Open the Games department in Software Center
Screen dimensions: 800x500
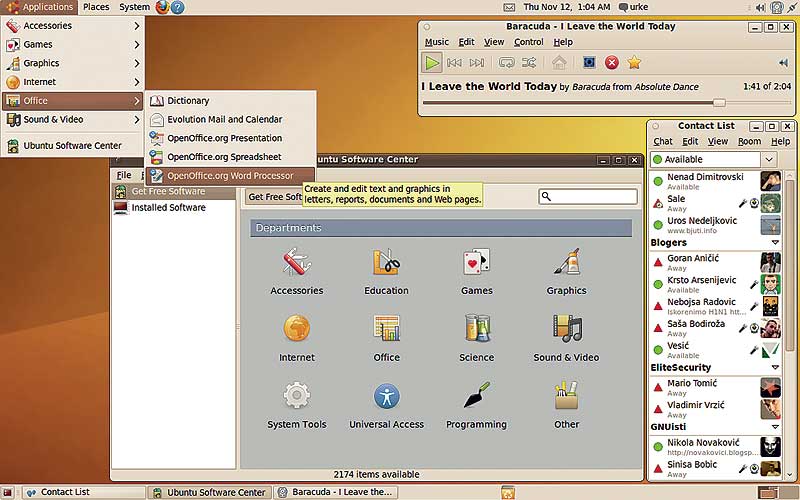point(477,271)
